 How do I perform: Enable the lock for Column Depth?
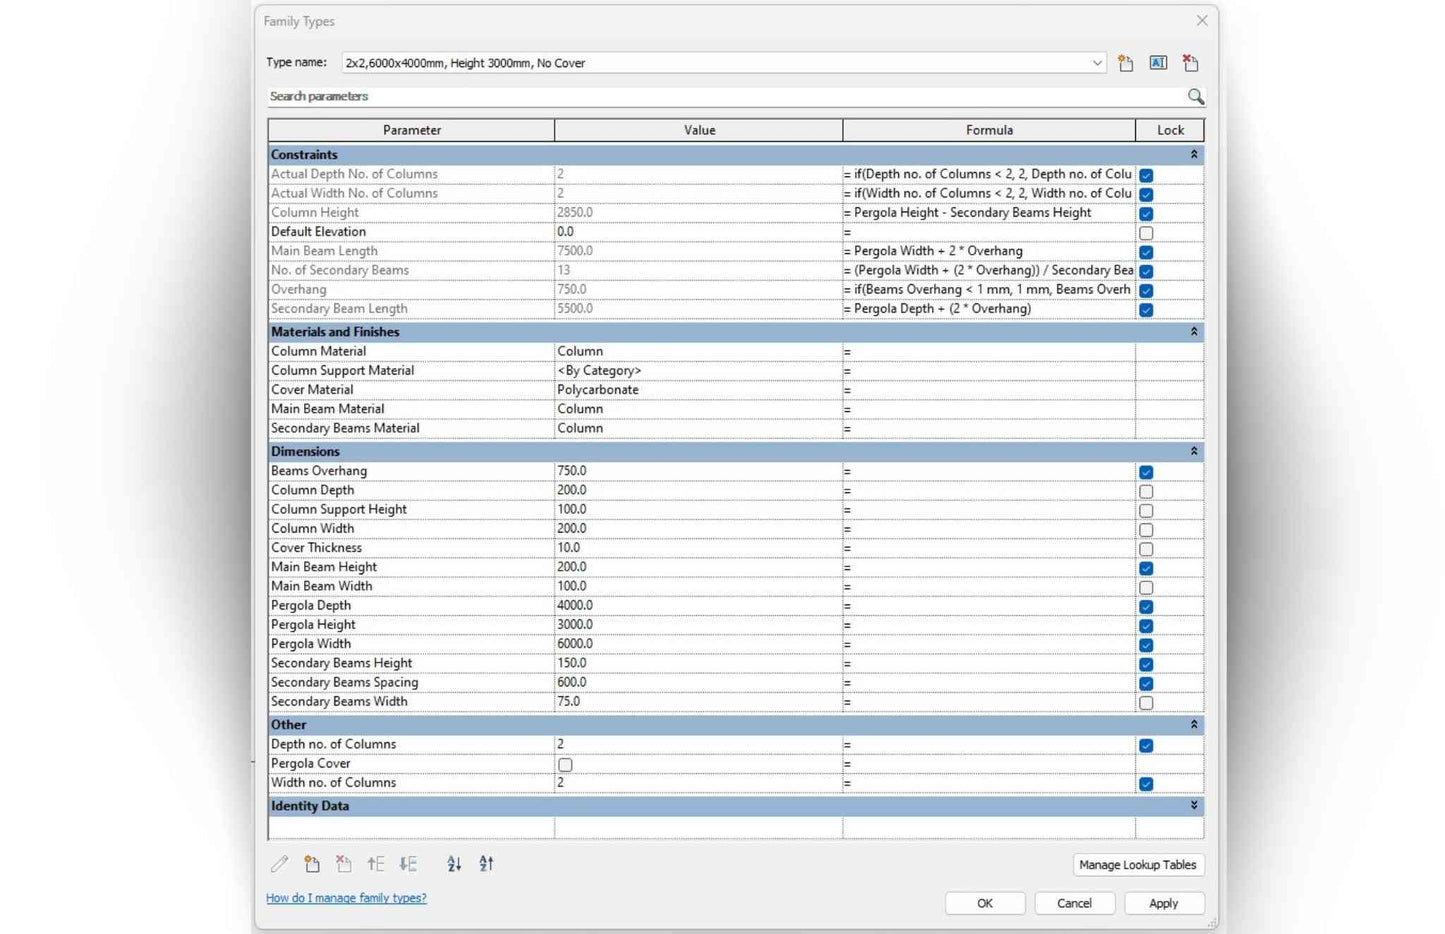pyautogui.click(x=1146, y=491)
